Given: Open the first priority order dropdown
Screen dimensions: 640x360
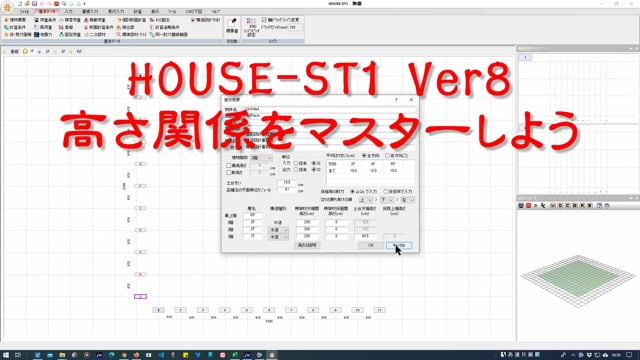Looking at the screenshot, I should 365,200.
